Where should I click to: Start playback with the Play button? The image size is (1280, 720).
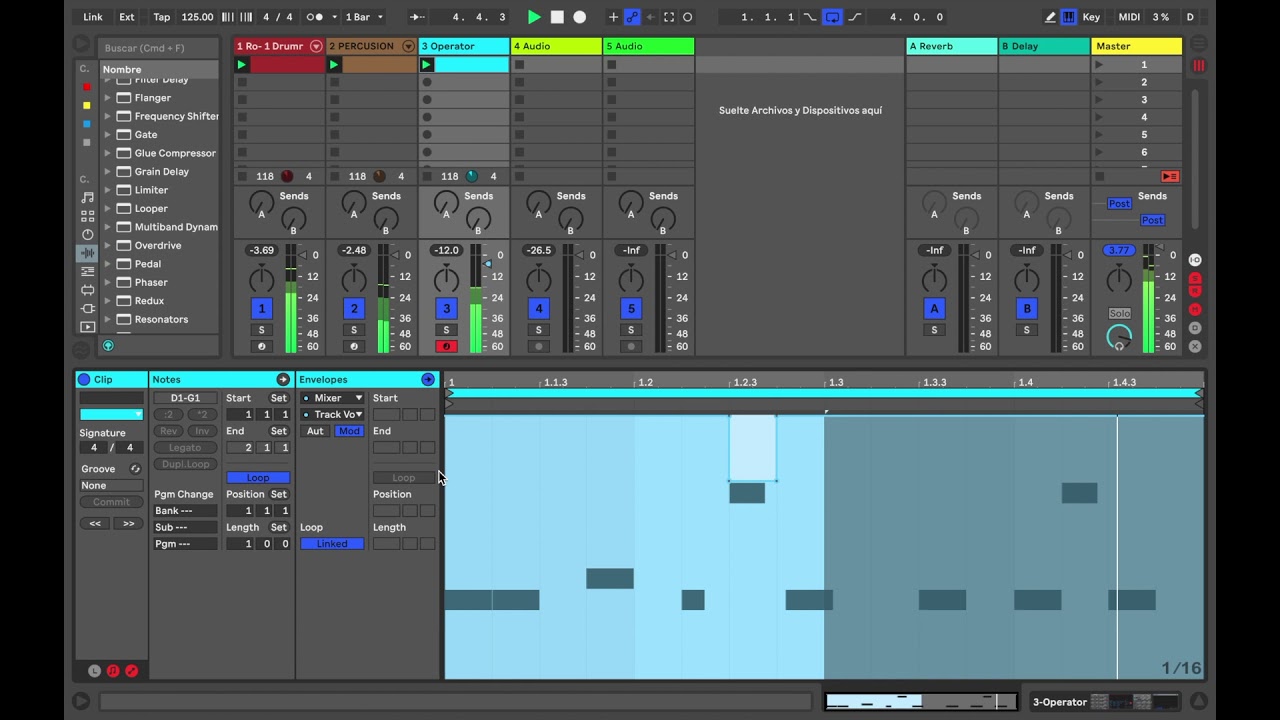[534, 17]
